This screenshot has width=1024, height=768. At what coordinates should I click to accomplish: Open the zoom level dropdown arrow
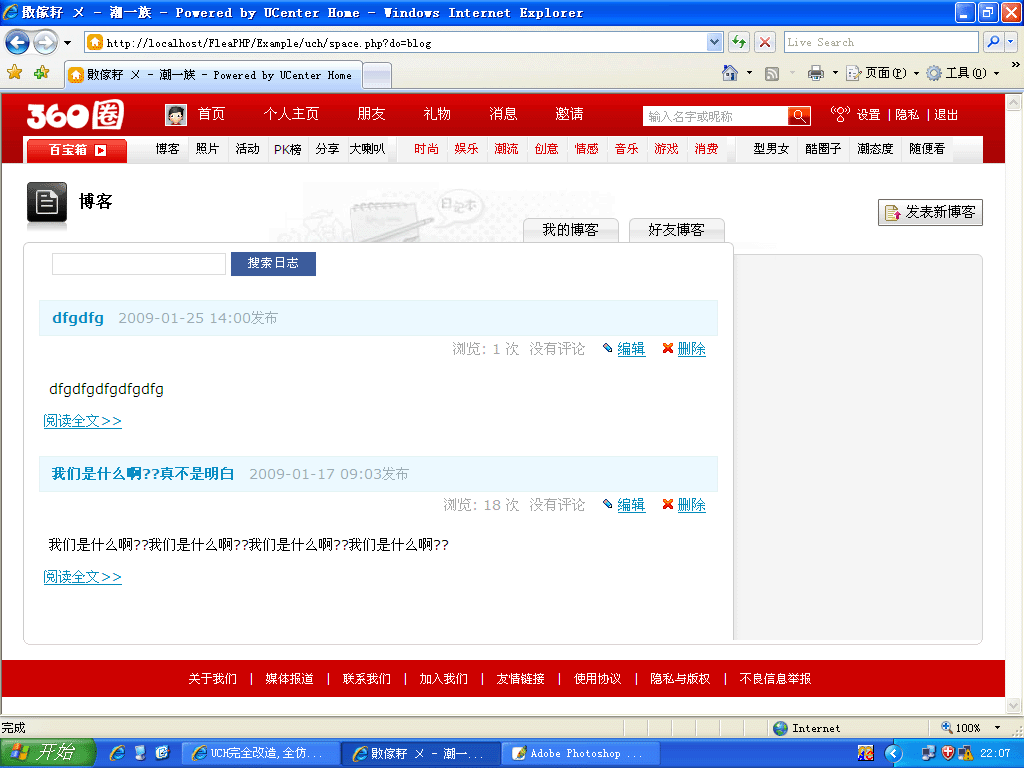[x=997, y=728]
